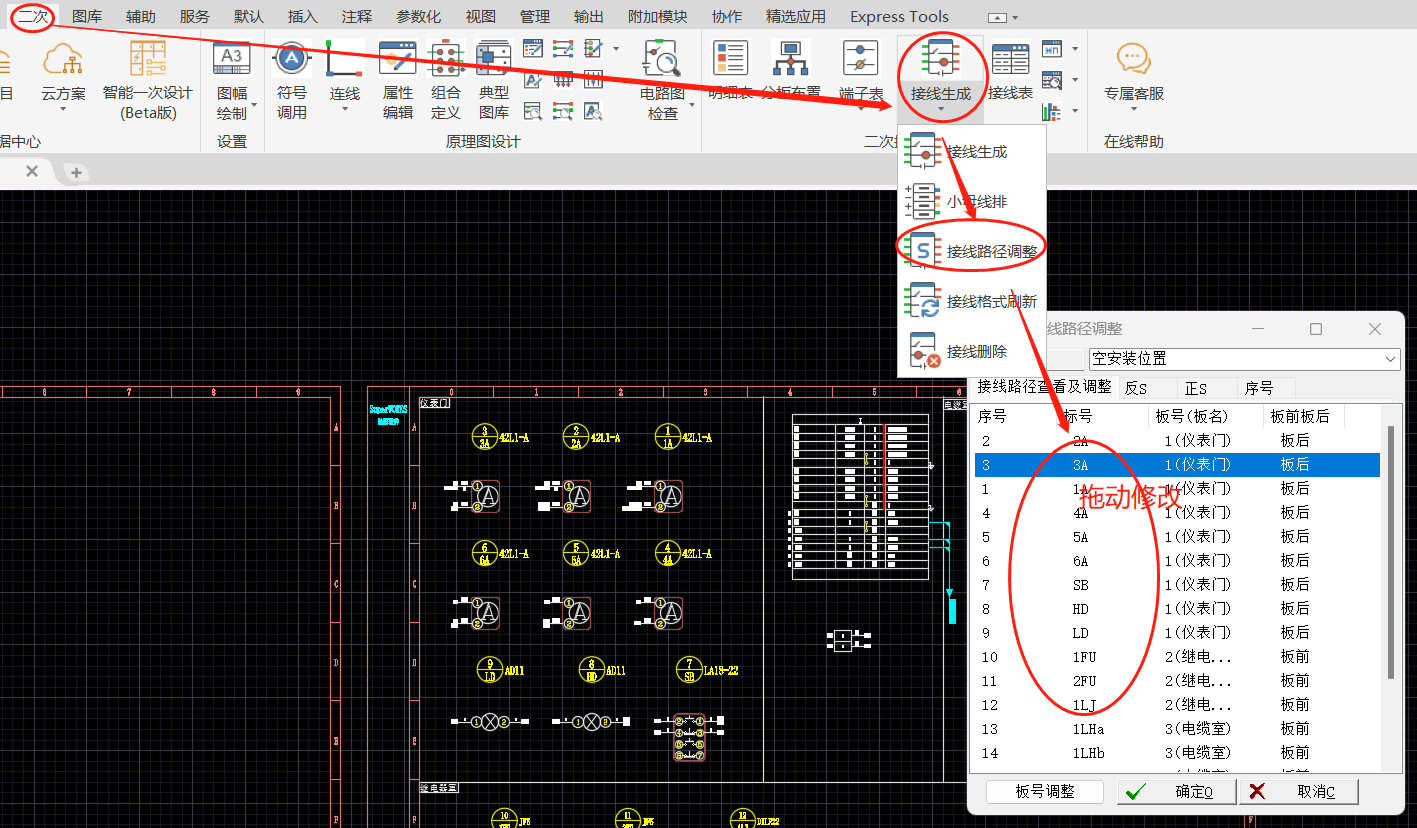Select 接线路径调整 in the dropdown menu
This screenshot has width=1417, height=828.
click(970, 252)
